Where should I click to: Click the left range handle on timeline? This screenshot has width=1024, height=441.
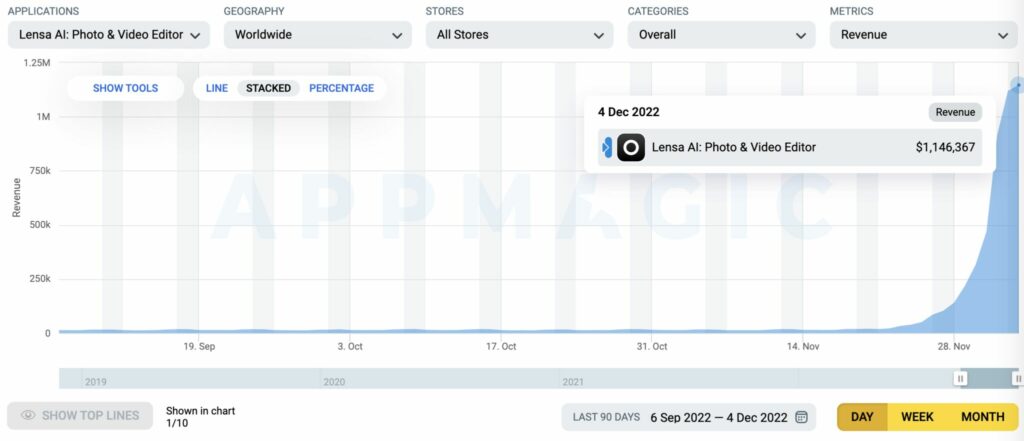(960, 378)
